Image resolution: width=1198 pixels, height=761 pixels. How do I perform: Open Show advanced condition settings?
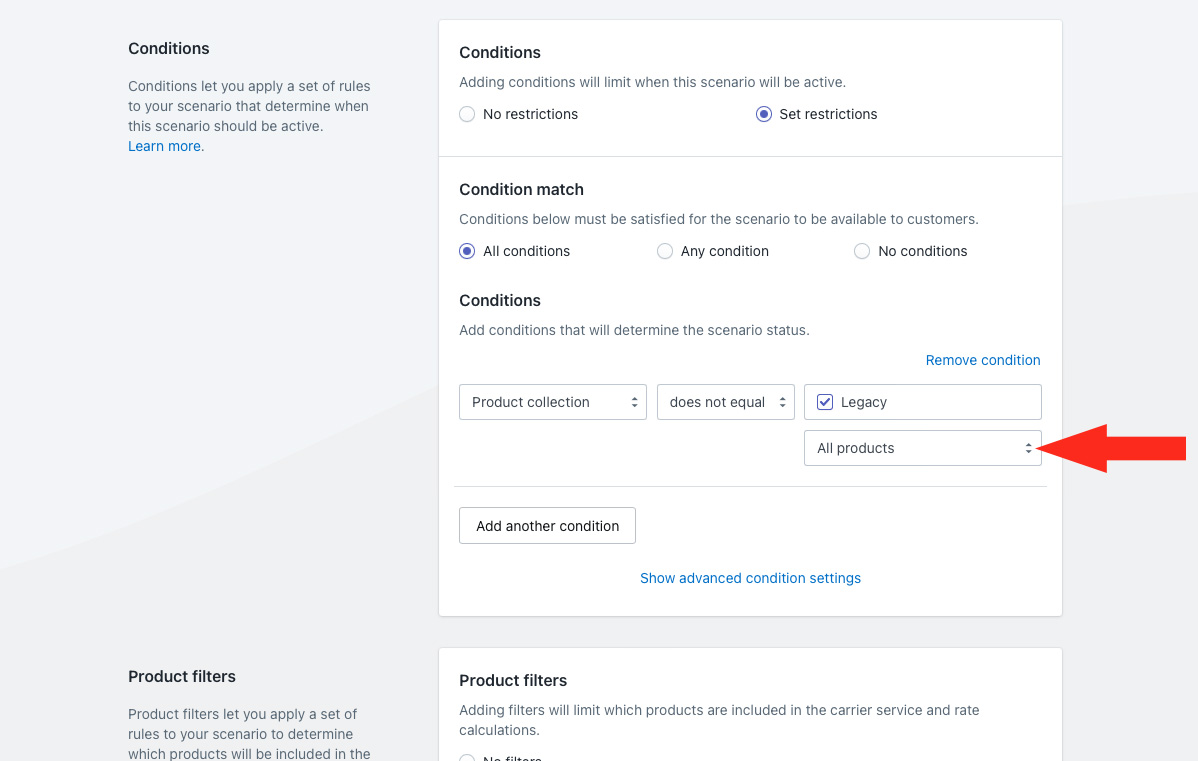[750, 578]
